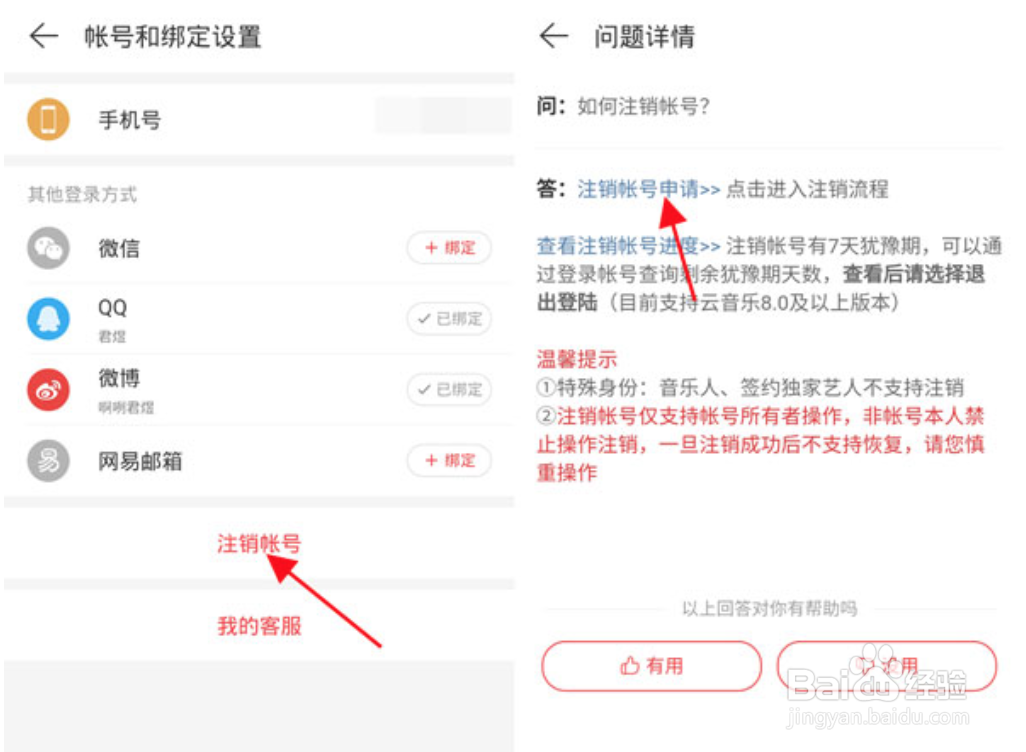Open the 手机号 row
This screenshot has height=752, width=1026.
(259, 120)
